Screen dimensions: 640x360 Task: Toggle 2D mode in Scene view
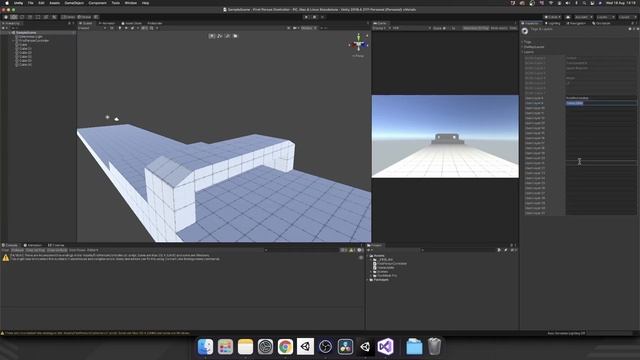click(x=111, y=28)
